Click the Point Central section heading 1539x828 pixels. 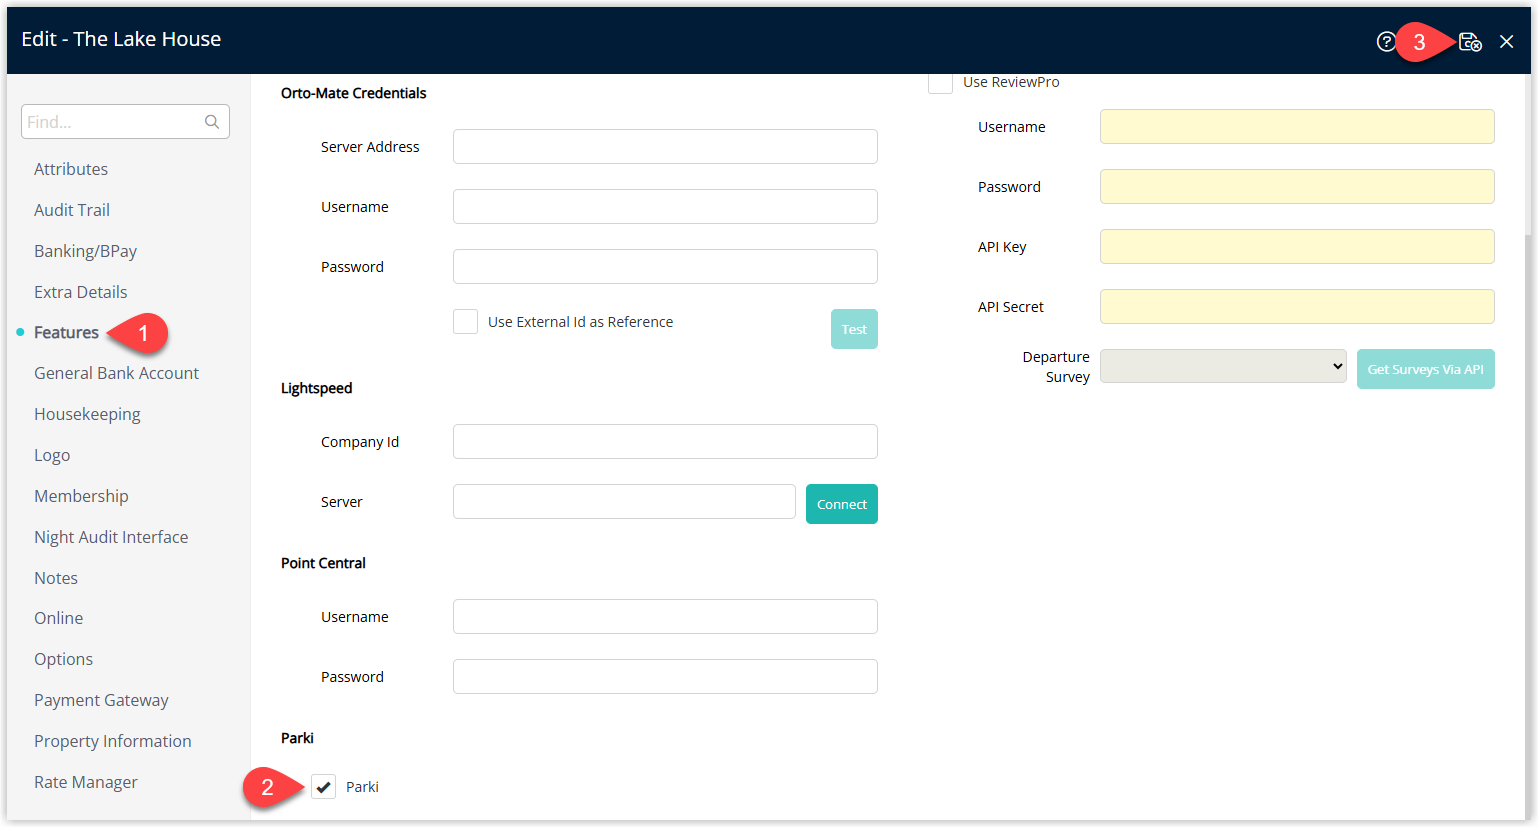coord(323,563)
